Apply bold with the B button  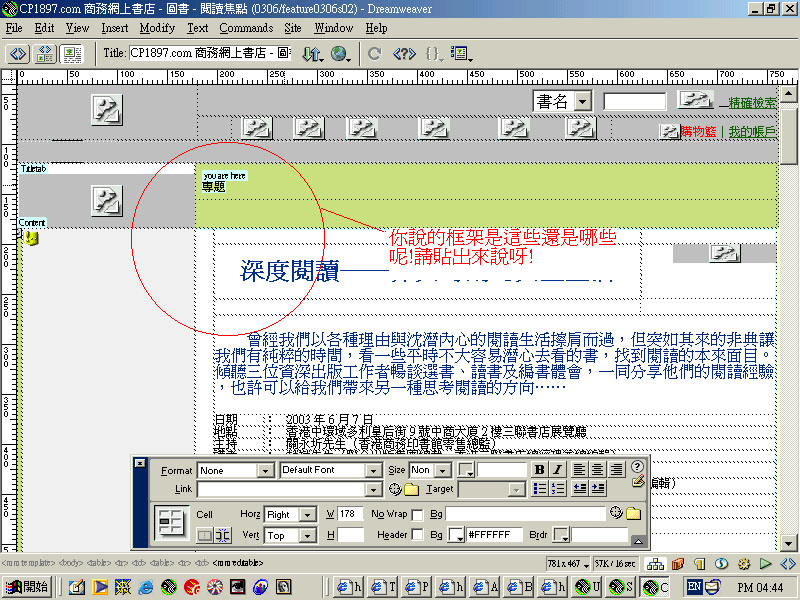pos(540,470)
